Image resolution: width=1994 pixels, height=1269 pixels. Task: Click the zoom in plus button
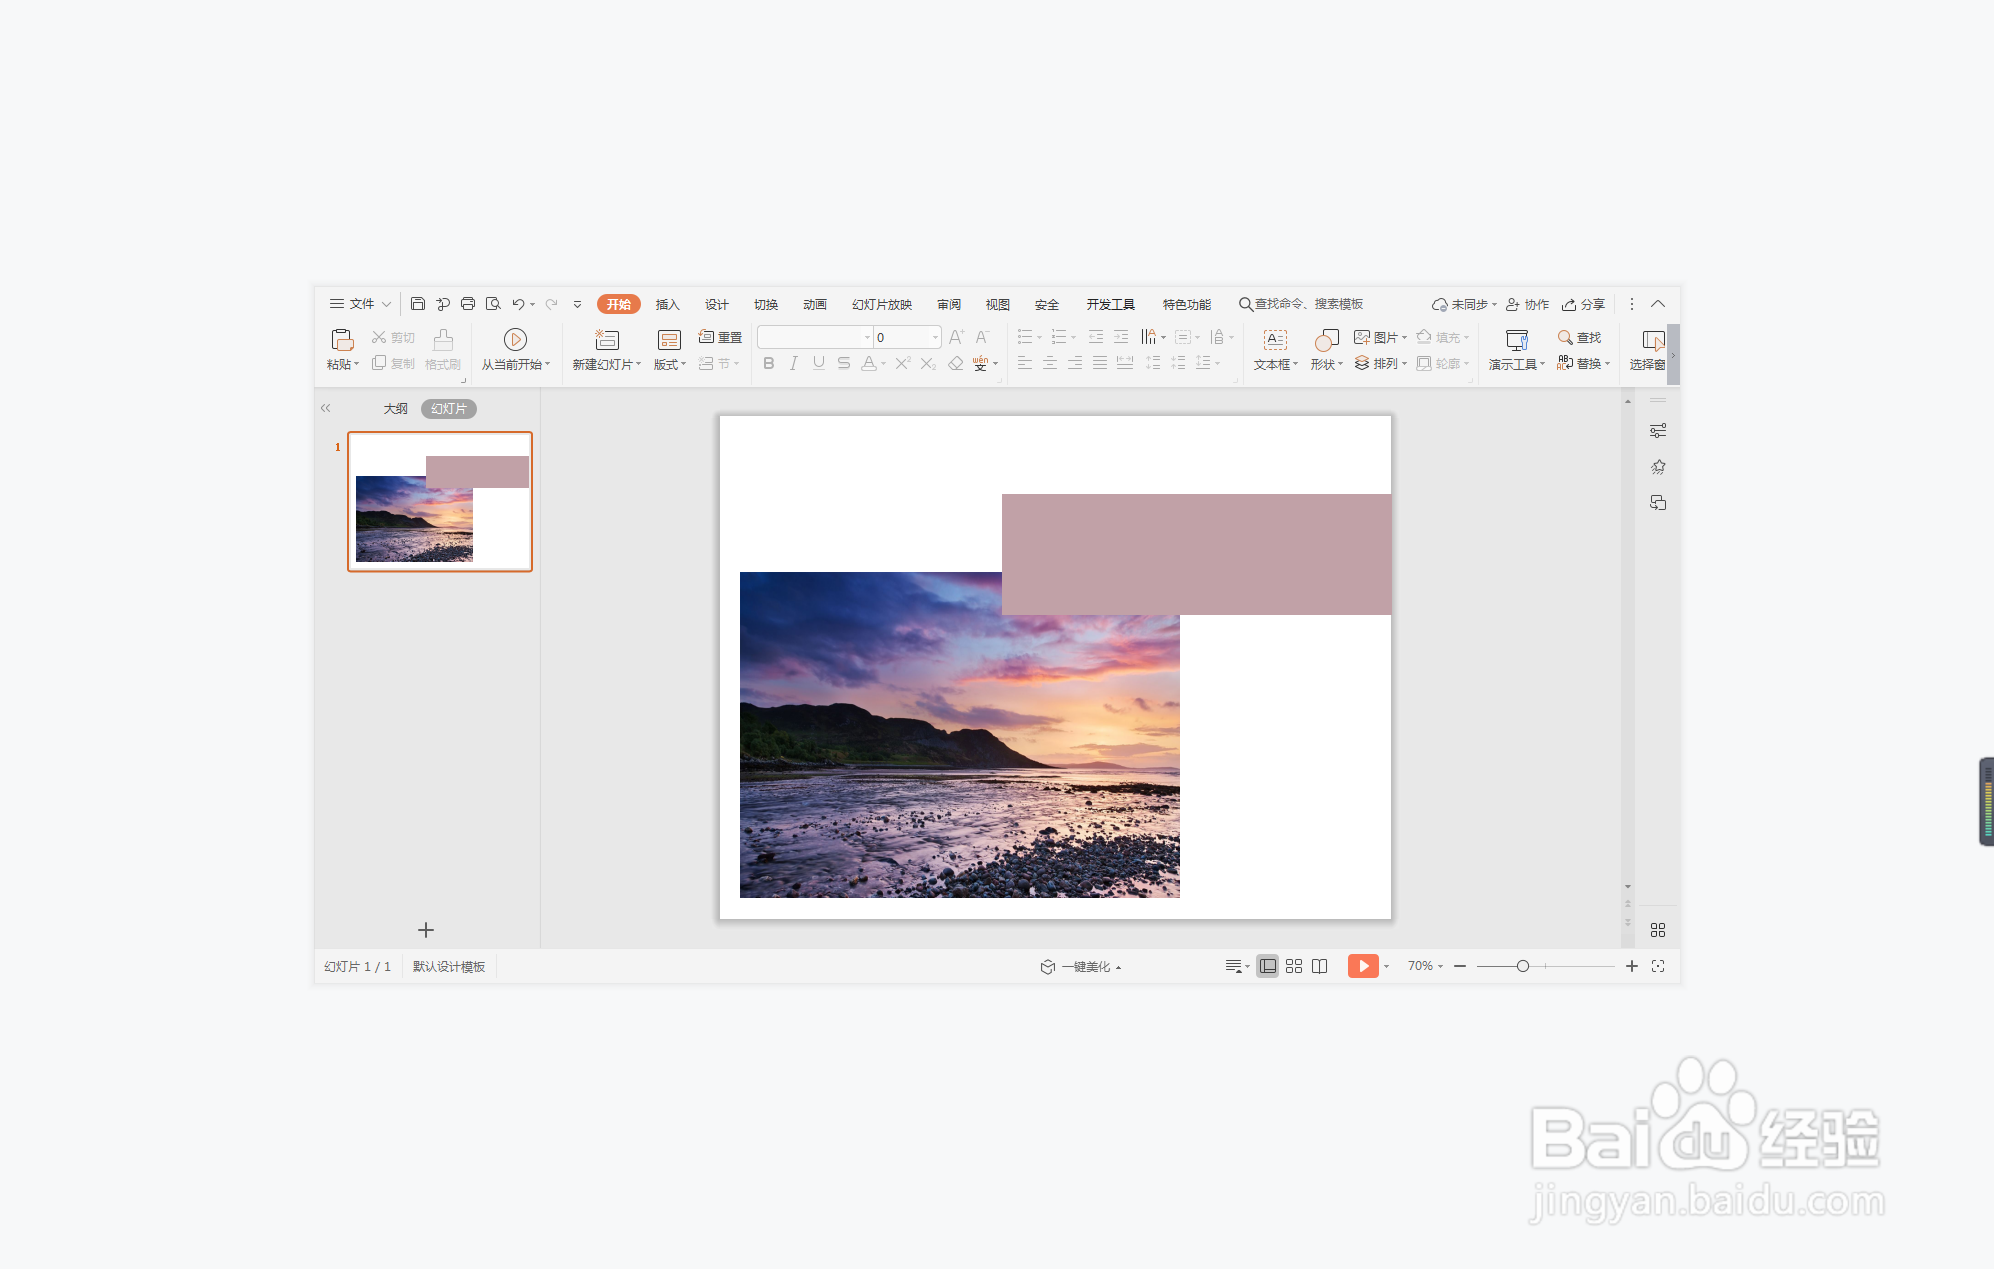pyautogui.click(x=1631, y=966)
